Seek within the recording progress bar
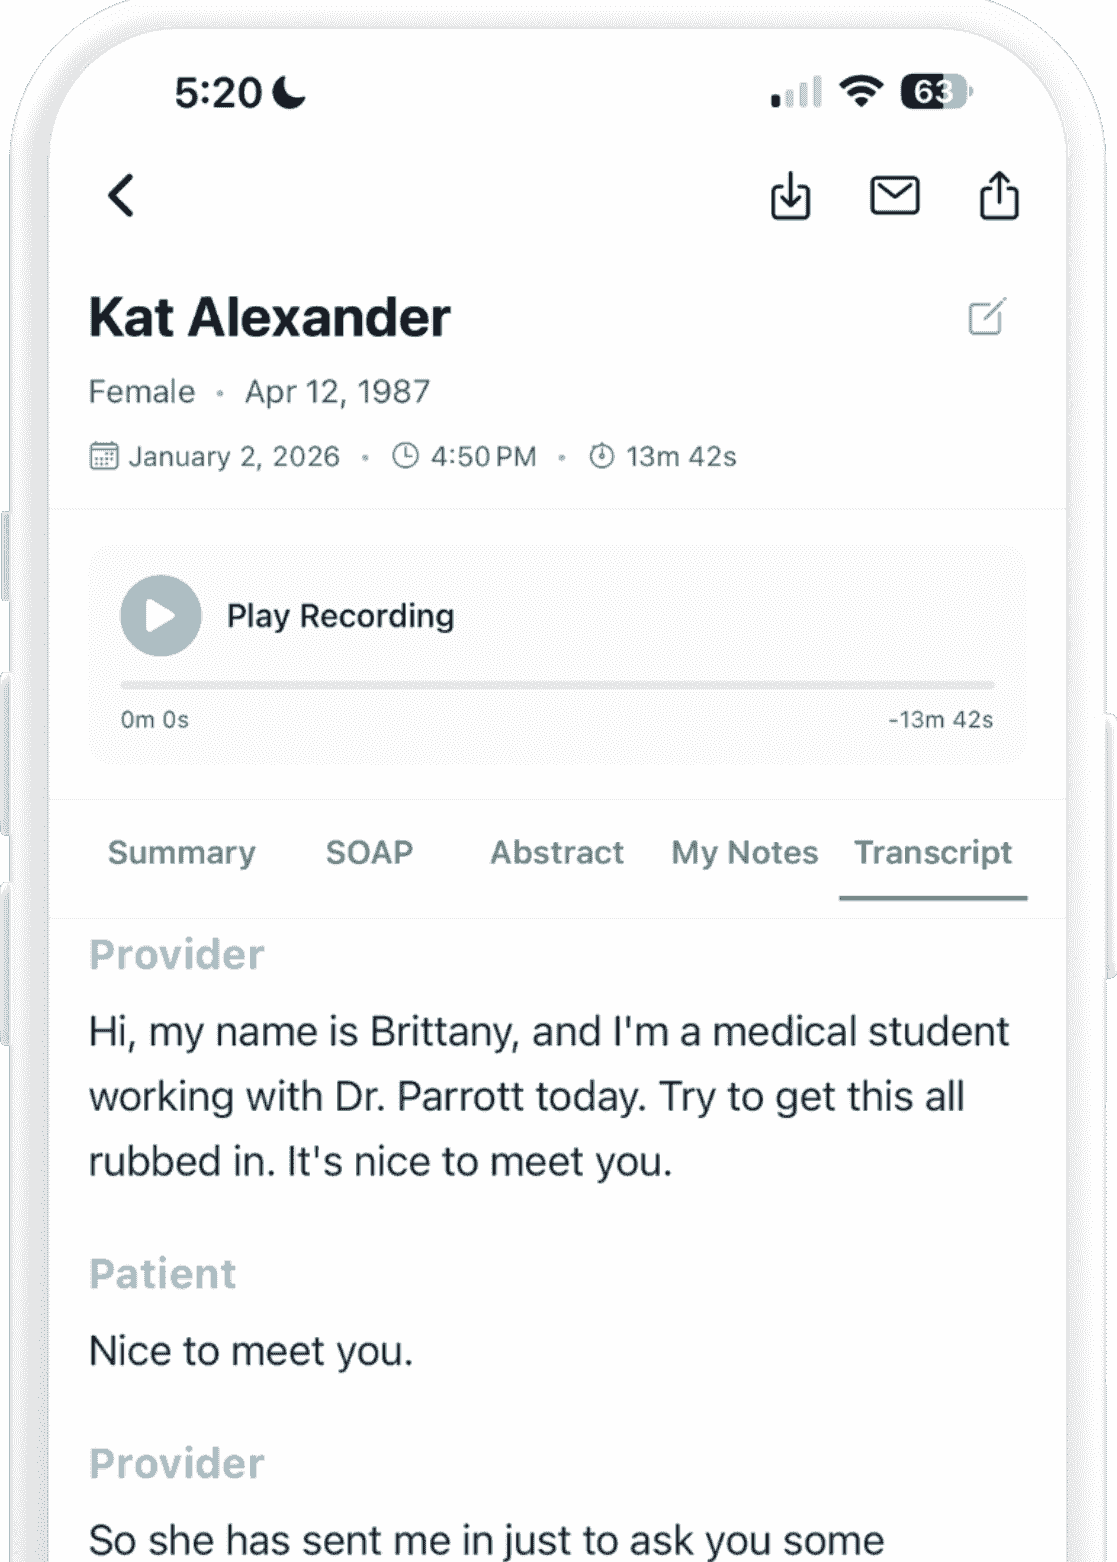The width and height of the screenshot is (1117, 1562). tap(557, 685)
